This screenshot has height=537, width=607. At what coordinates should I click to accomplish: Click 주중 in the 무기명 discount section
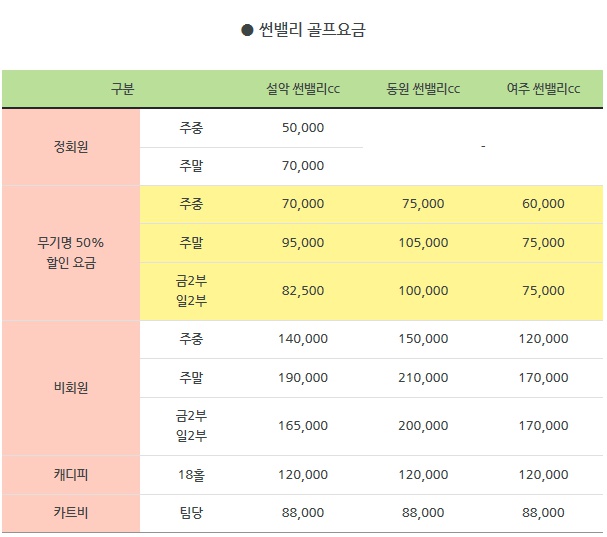pos(191,204)
